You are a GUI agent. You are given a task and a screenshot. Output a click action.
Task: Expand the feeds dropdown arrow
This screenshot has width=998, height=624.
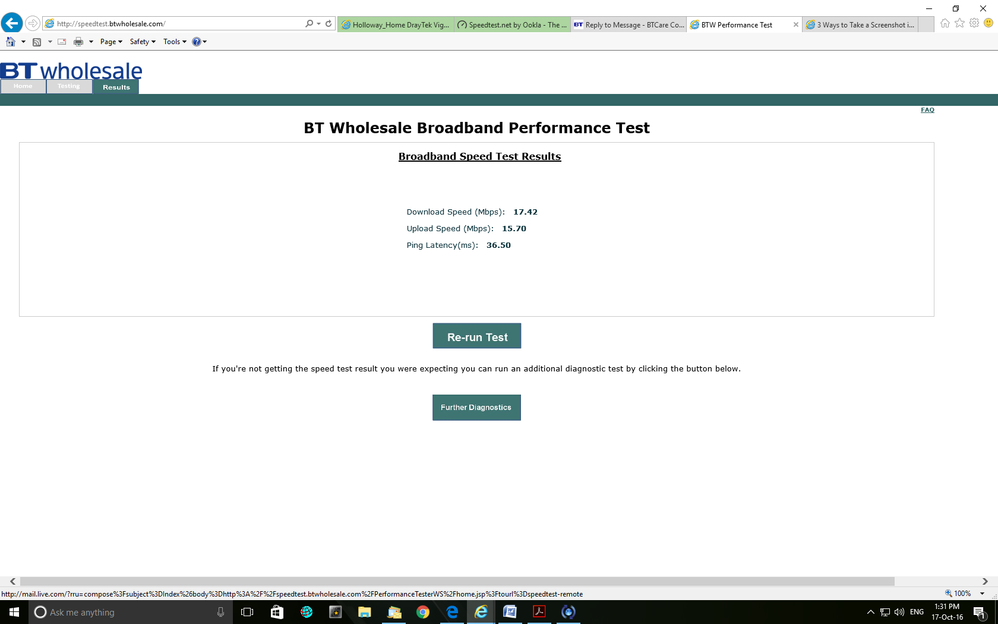[x=50, y=41]
